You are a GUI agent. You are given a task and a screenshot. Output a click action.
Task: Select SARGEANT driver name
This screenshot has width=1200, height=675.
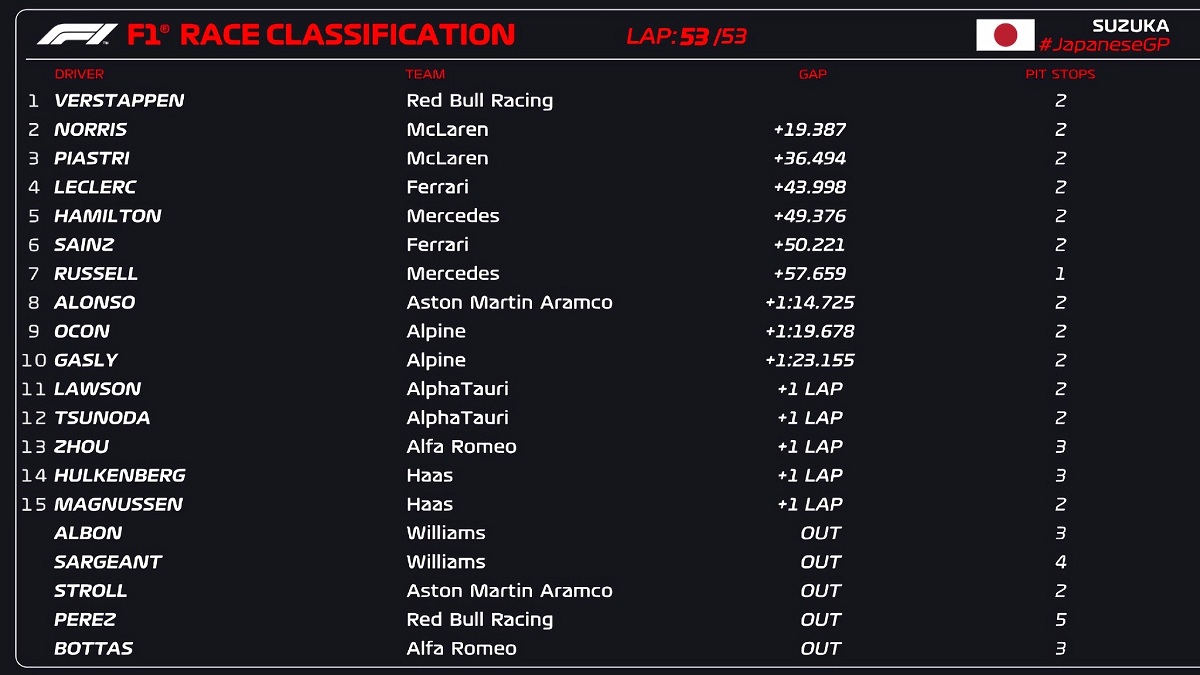[x=108, y=562]
